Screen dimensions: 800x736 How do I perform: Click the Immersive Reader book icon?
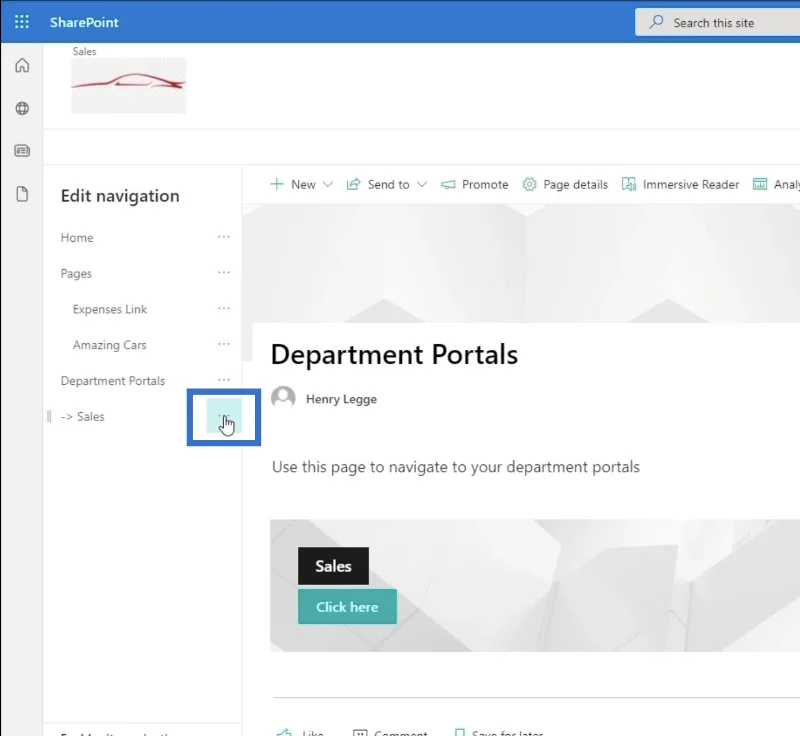629,184
